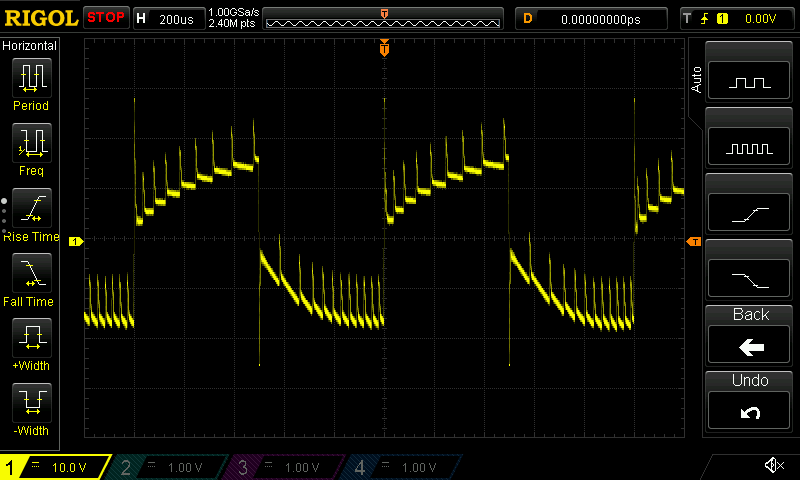This screenshot has height=480, width=800.
Task: Select the Freq measurement icon
Action: (32, 143)
